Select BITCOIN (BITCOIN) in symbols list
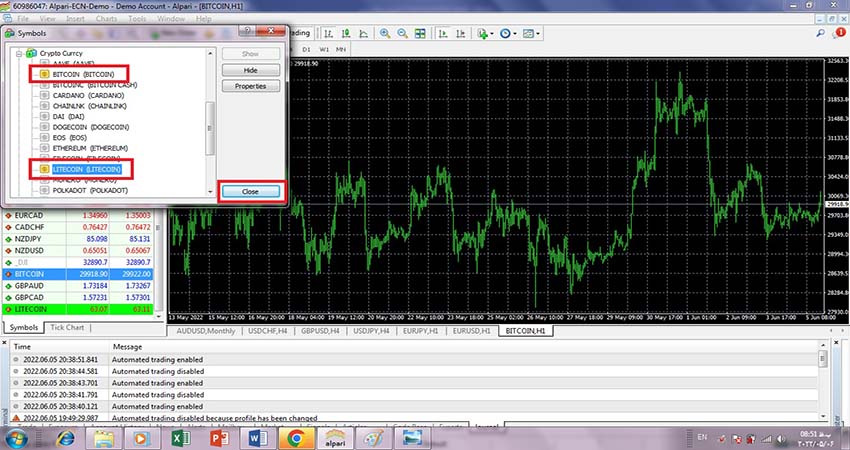The width and height of the screenshot is (850, 450). coord(83,74)
